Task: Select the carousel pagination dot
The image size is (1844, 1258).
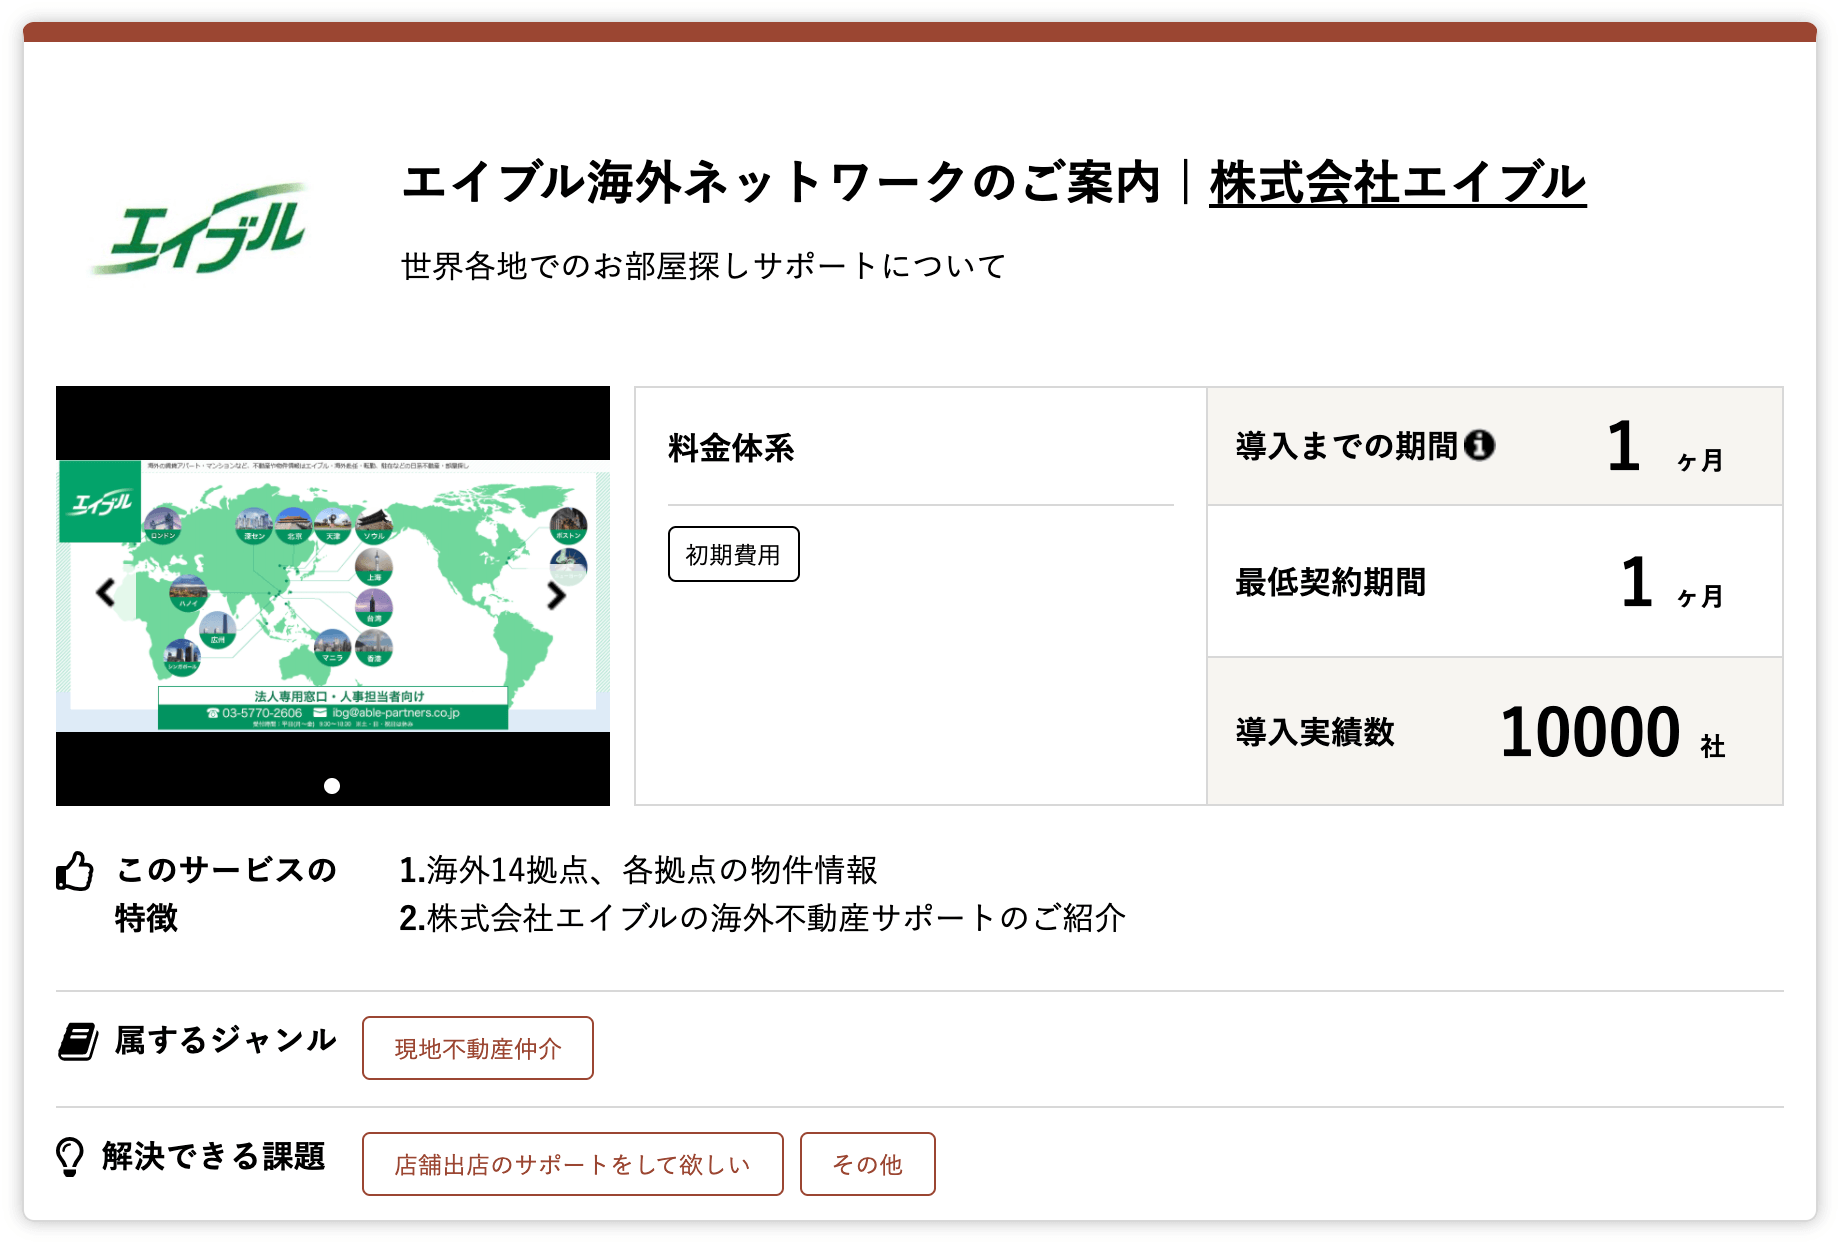Action: [x=332, y=786]
